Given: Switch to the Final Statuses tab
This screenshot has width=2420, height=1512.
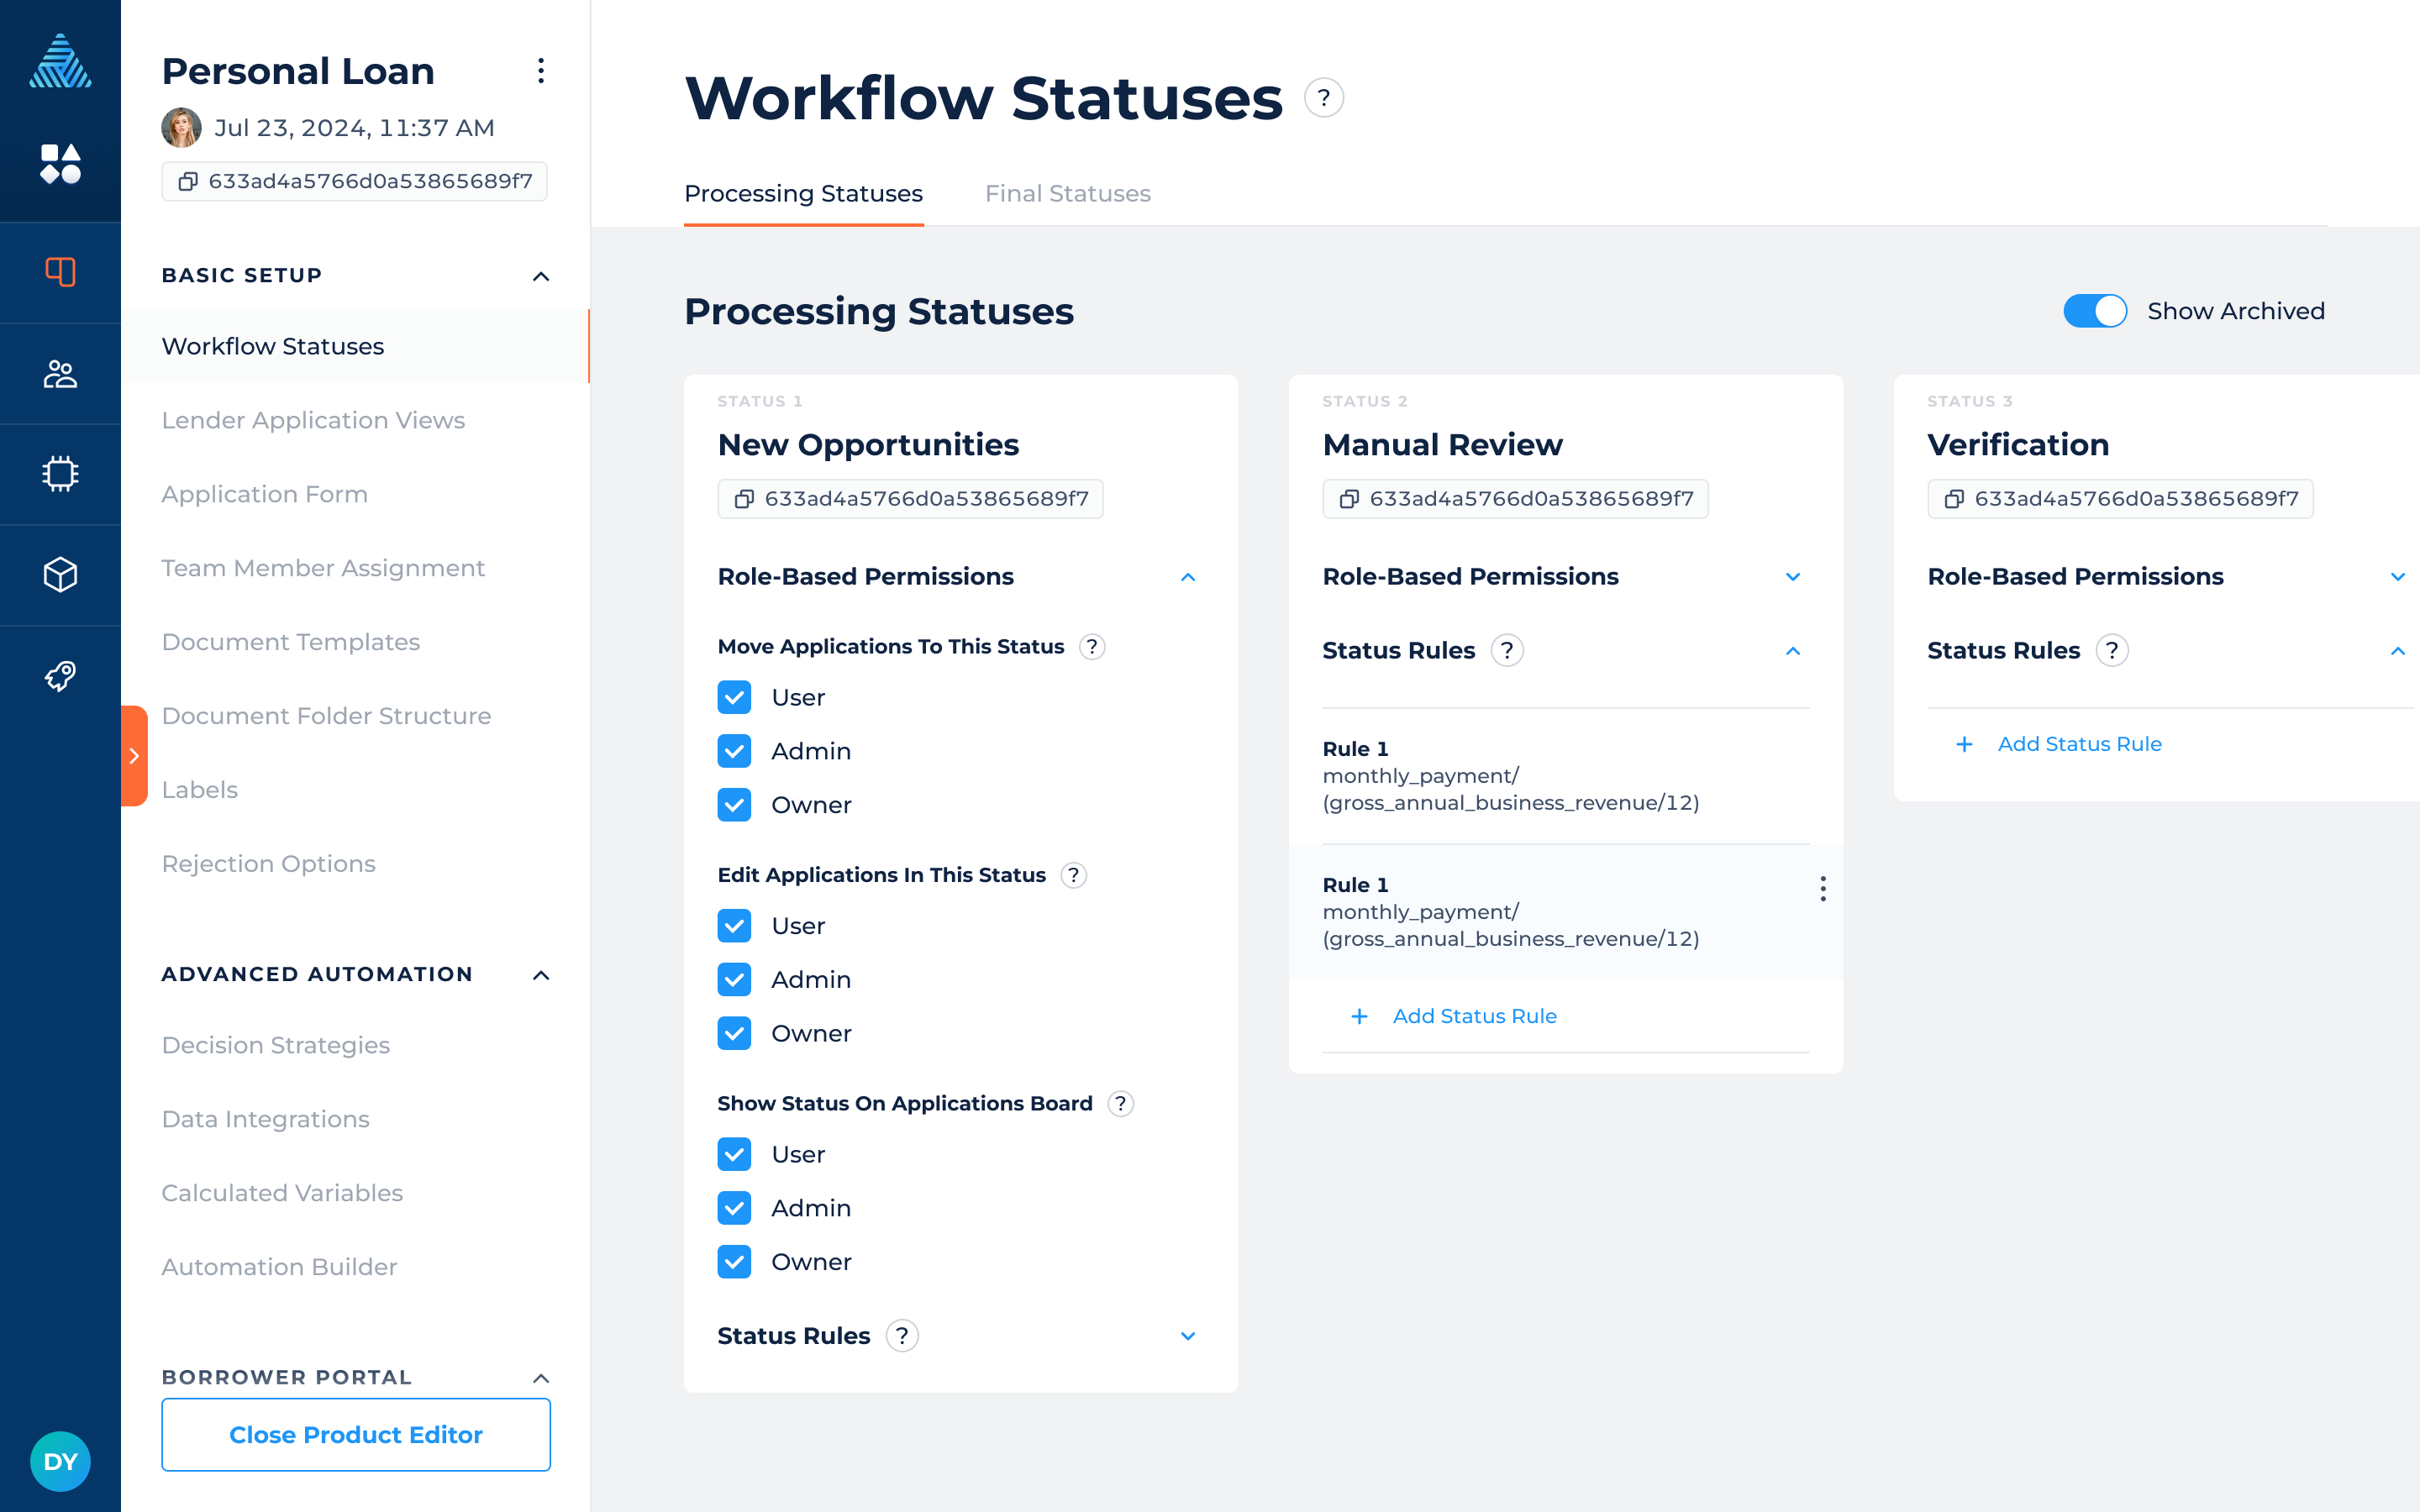Looking at the screenshot, I should [1067, 193].
